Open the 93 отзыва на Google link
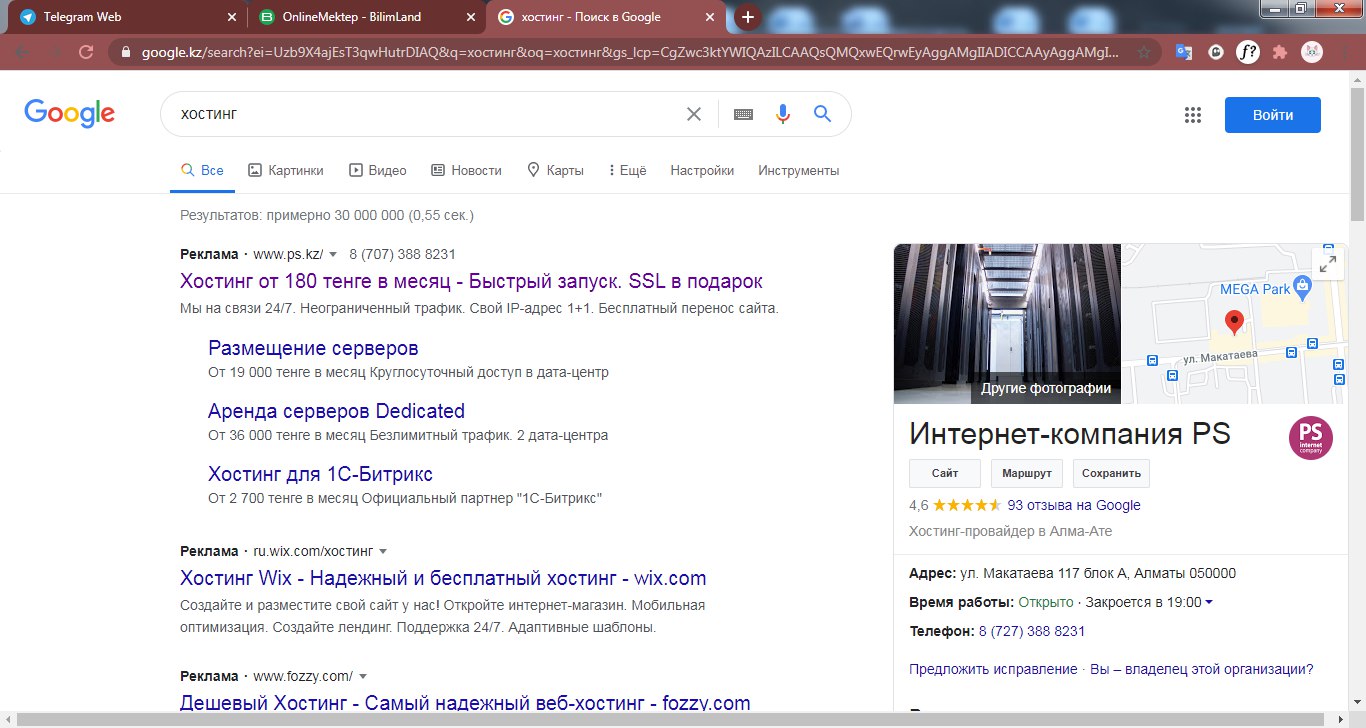1366x728 pixels. (x=1074, y=505)
